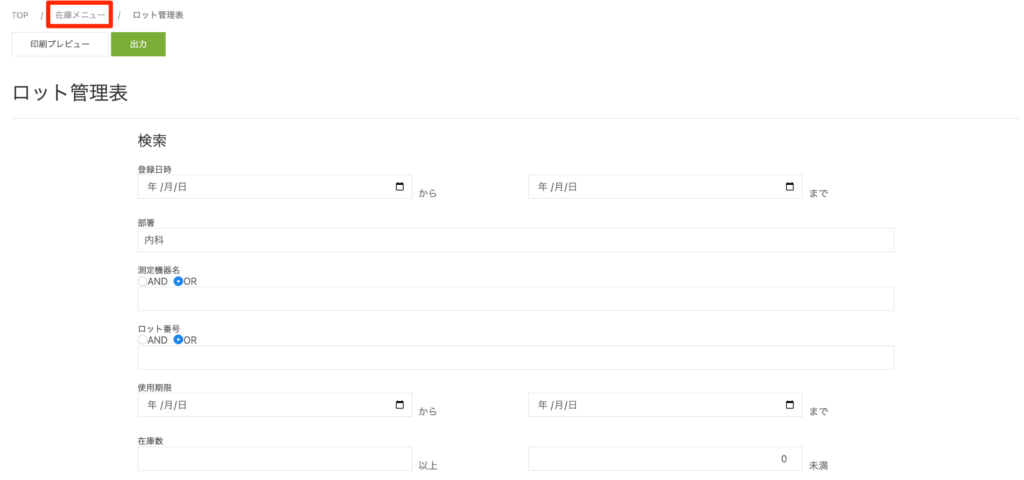Click the 部署 field containing 内科
This screenshot has height=480, width=1024.
coord(515,240)
